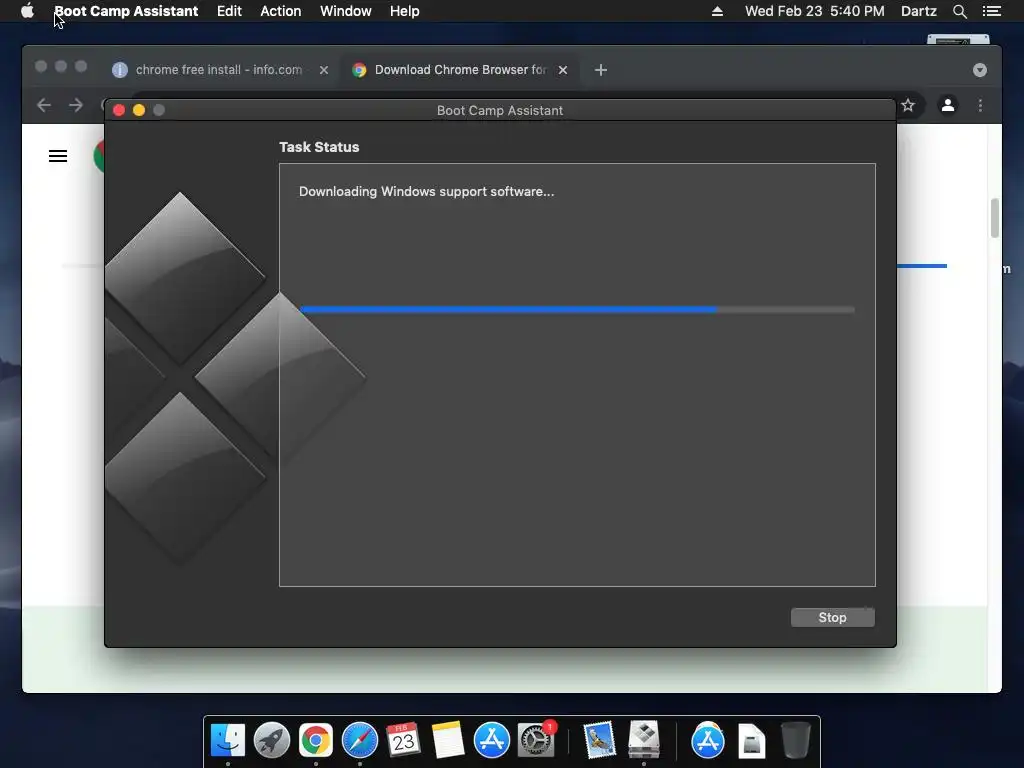This screenshot has height=768, width=1024.
Task: Open Google Chrome from the Dock
Action: click(x=315, y=741)
